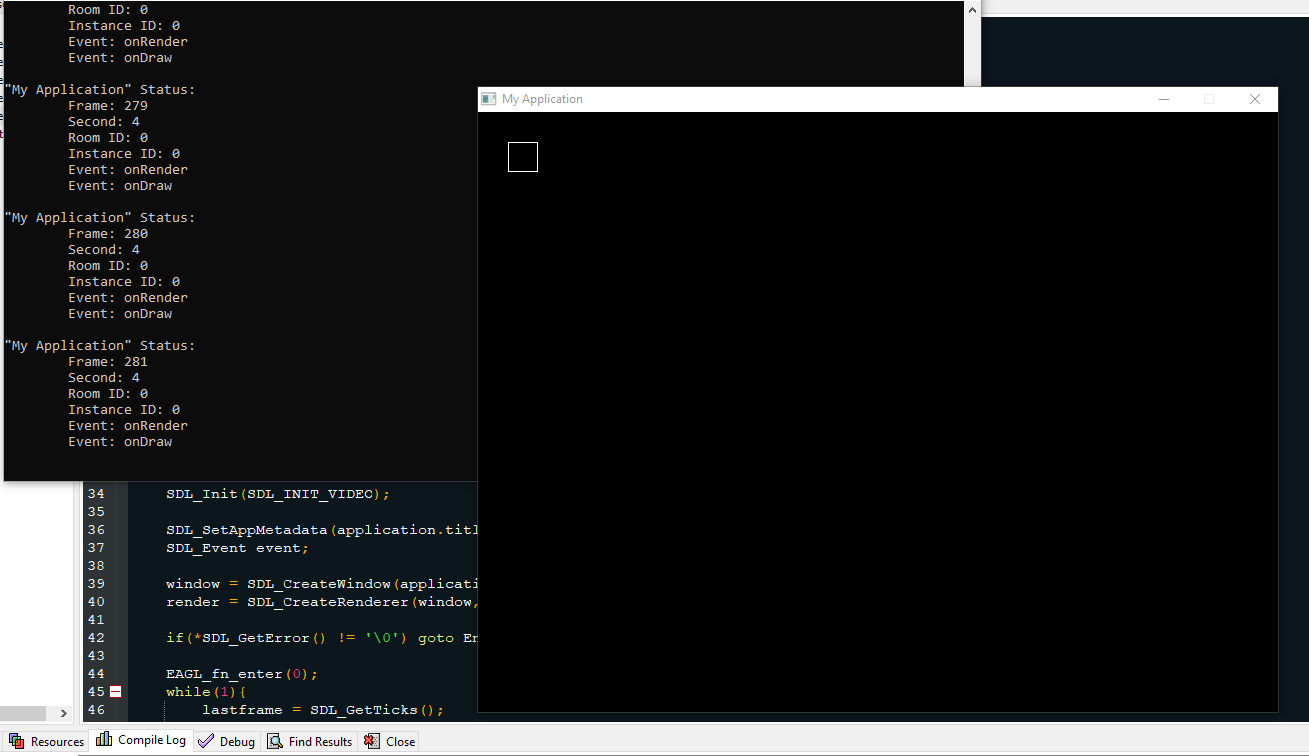Click the "SDL_Event event;" code line
Viewport: 1309px width, 756px height.
(238, 548)
